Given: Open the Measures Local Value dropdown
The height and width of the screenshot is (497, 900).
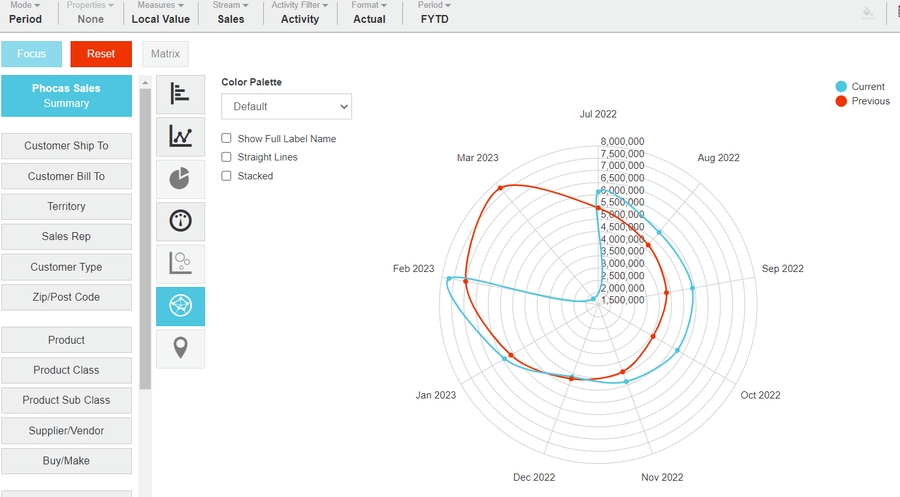Looking at the screenshot, I should click(160, 13).
